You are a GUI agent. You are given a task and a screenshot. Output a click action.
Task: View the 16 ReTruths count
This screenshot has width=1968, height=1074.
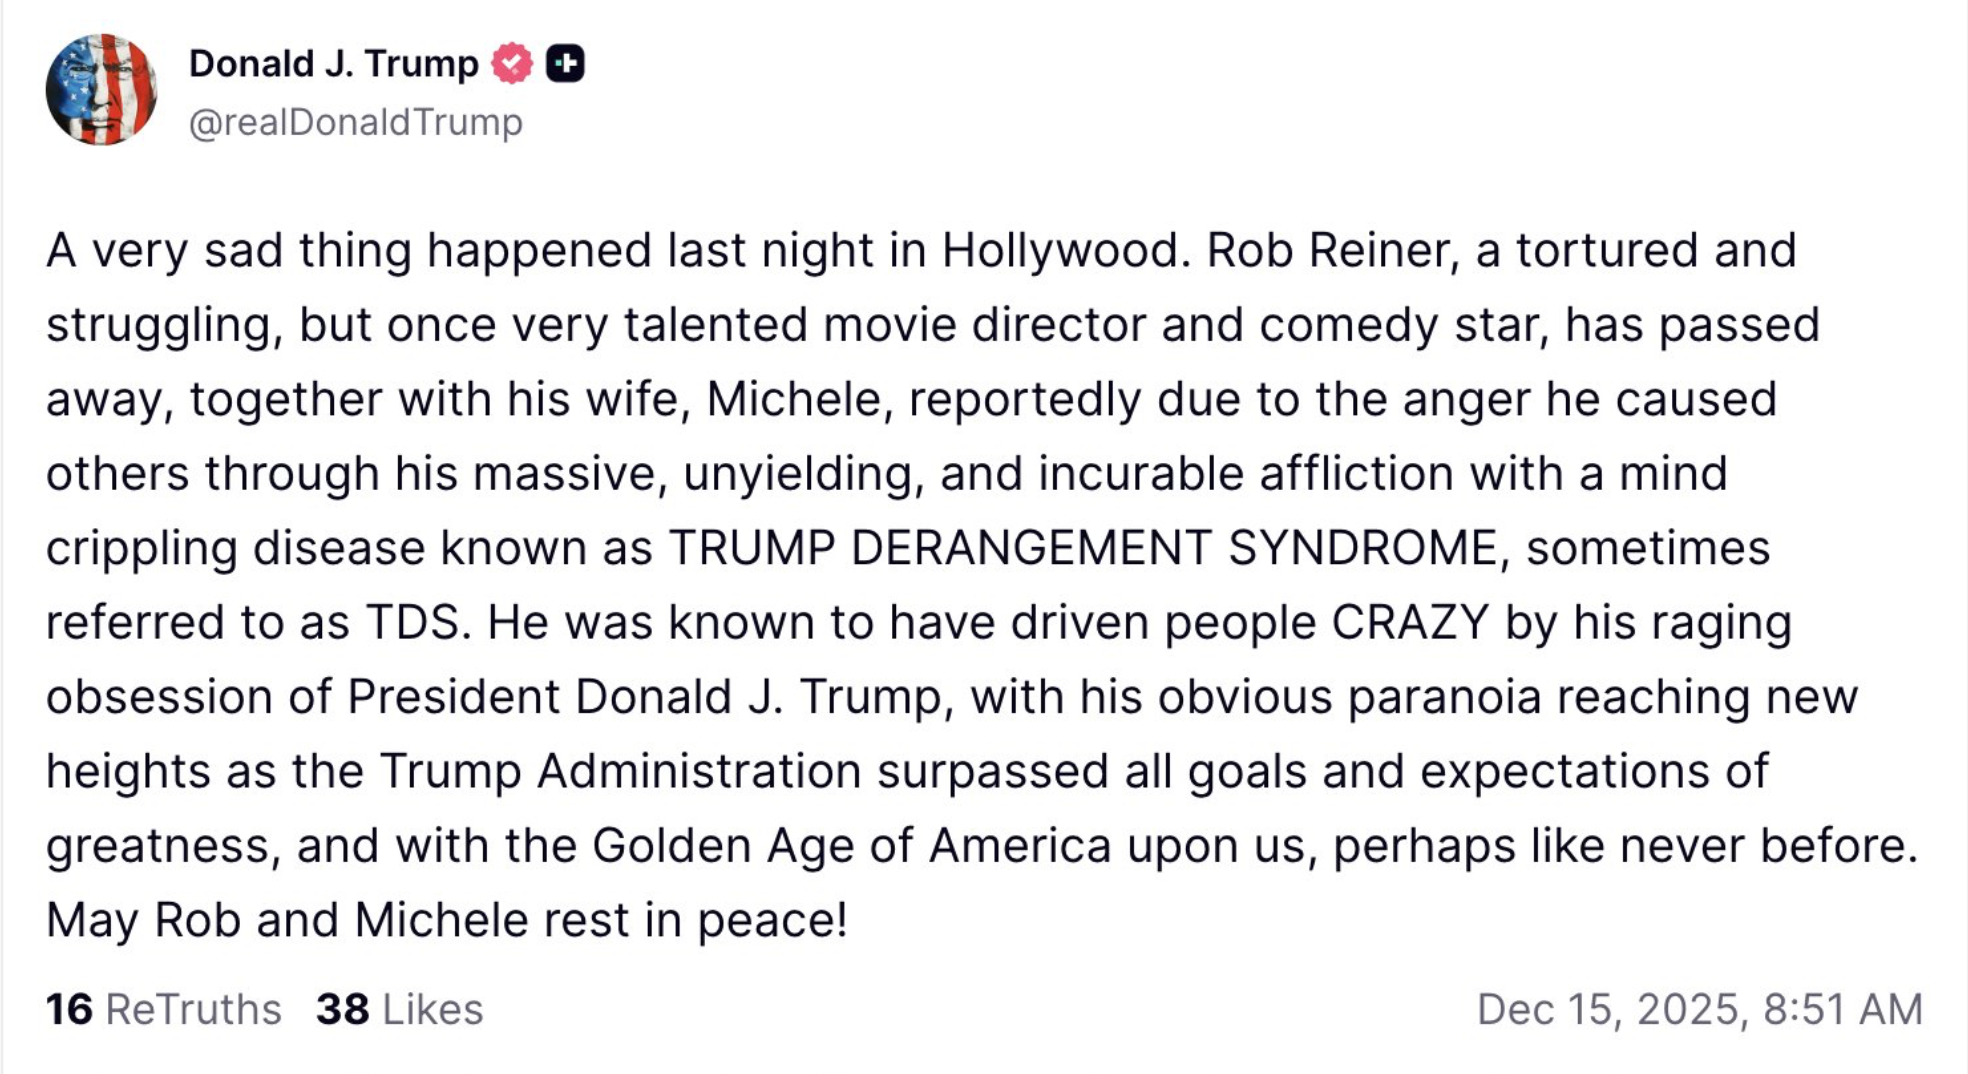click(69, 1009)
